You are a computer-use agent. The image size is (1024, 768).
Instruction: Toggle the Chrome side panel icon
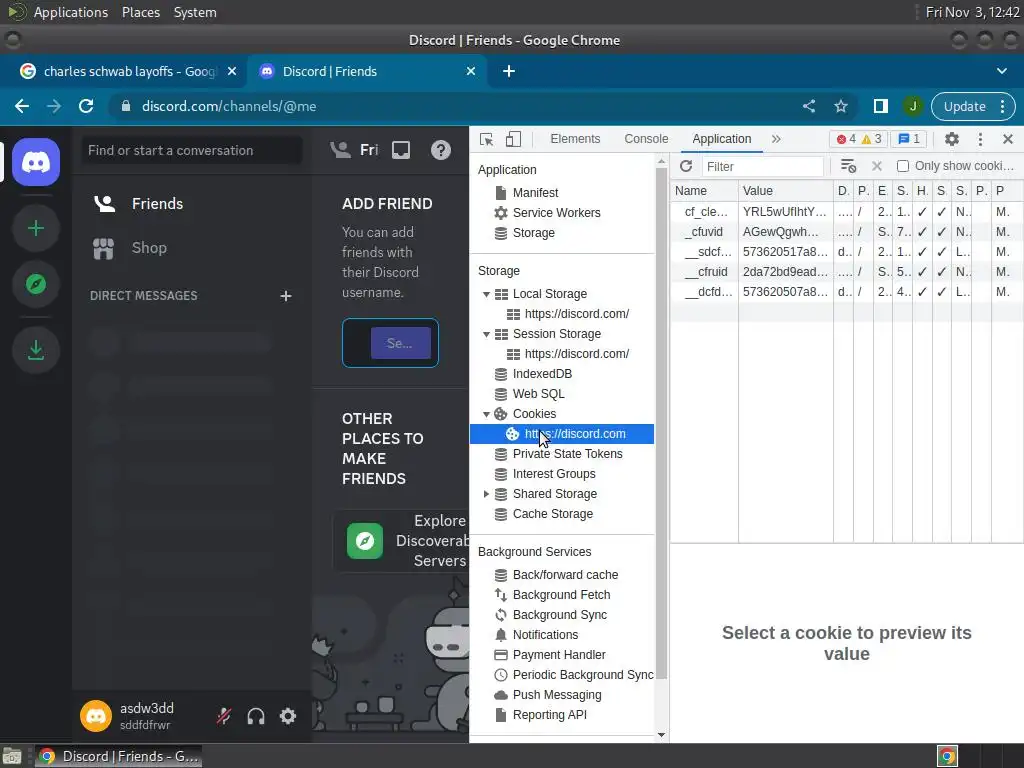(881, 106)
